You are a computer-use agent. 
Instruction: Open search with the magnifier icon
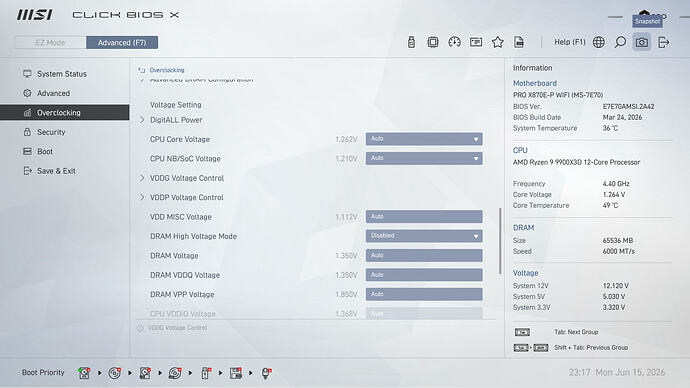pos(620,42)
